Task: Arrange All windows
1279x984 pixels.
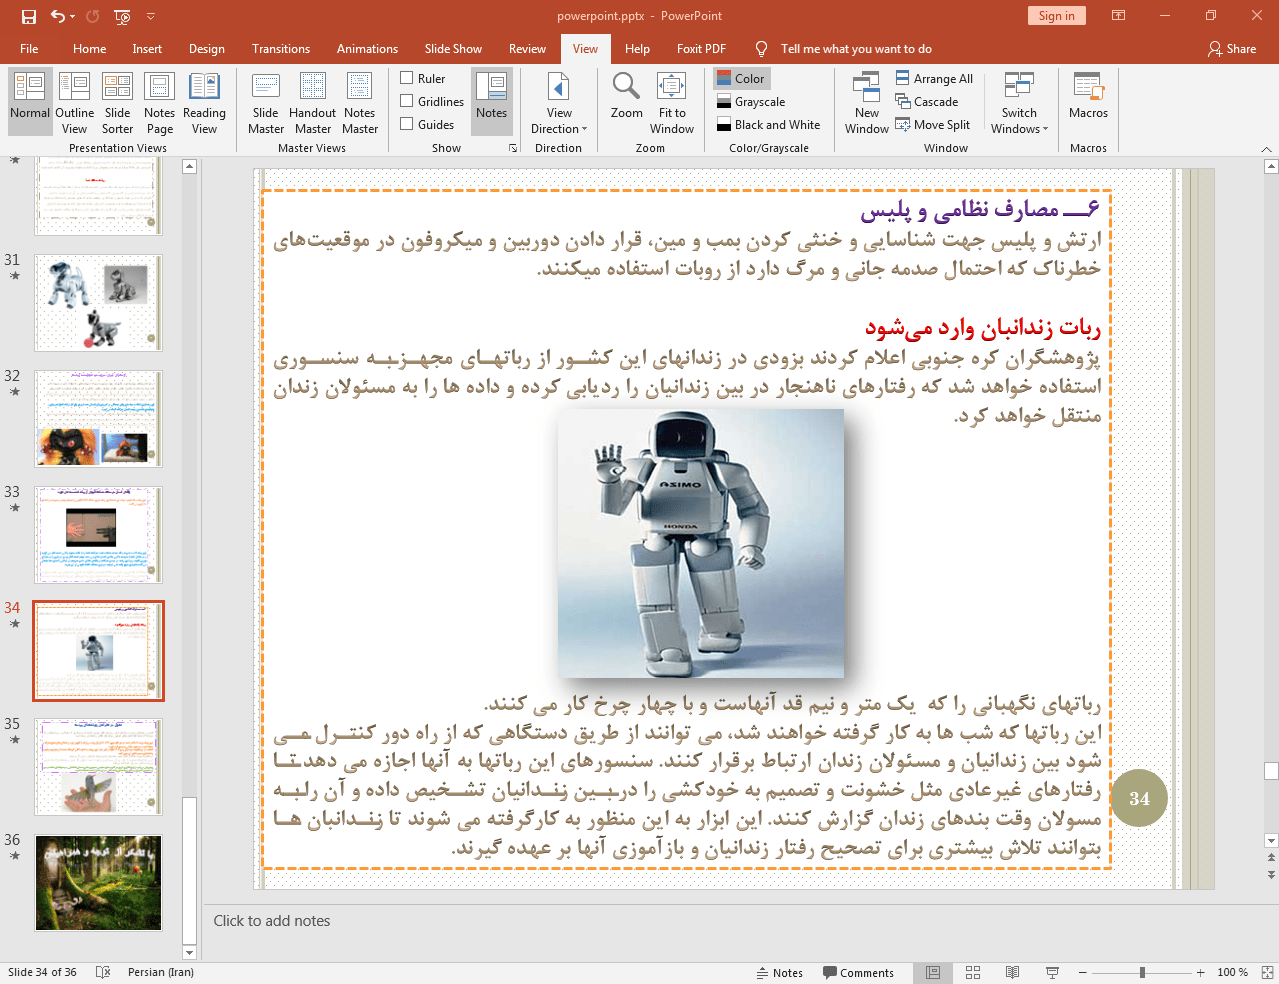Action: 934,79
